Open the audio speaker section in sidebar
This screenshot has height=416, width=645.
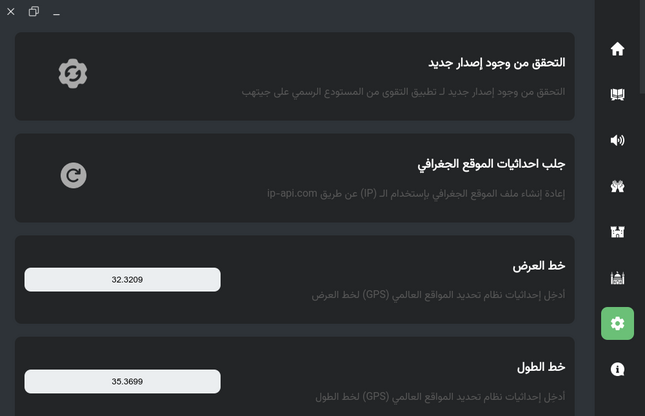(x=617, y=140)
